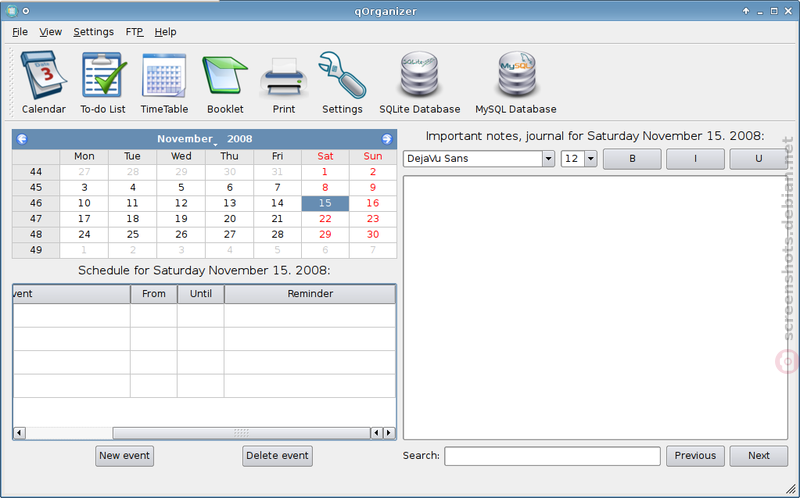Select November 10 in calendar
Viewport: 800px width, 498px height.
click(84, 203)
